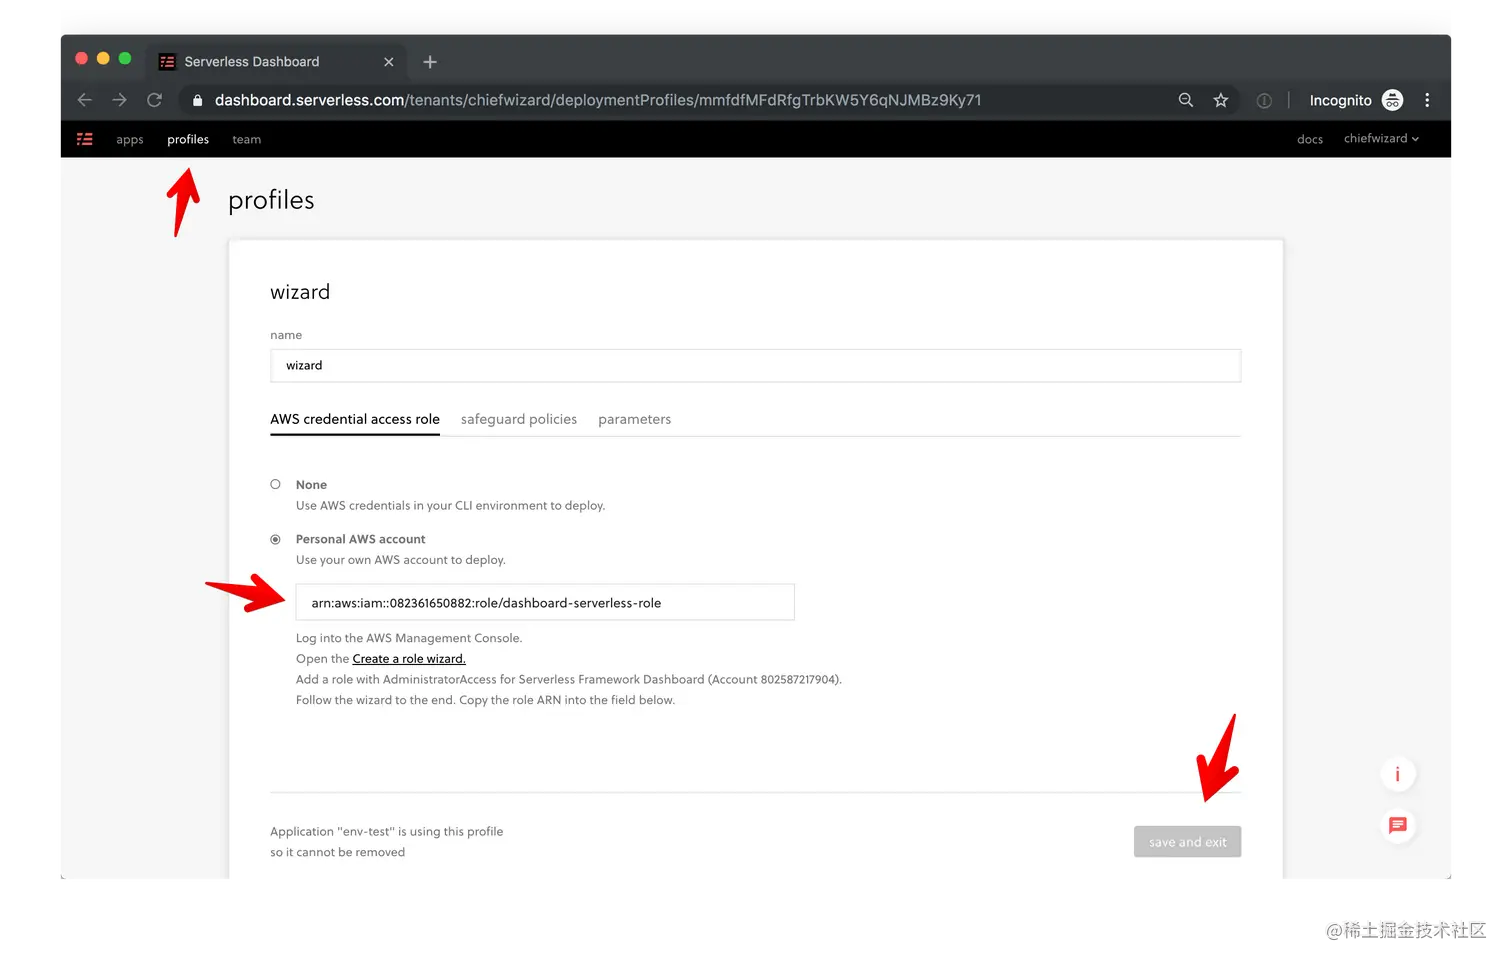Switch to safeguard policies tab

[519, 419]
